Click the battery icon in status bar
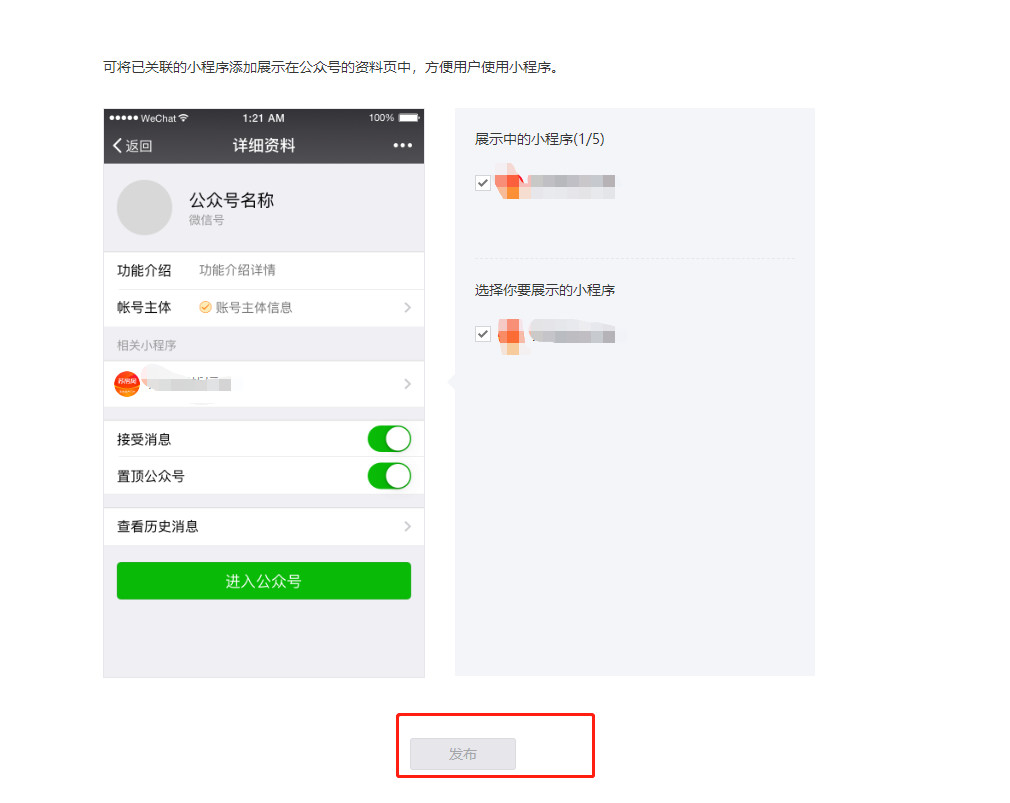Viewport: 1010px width, 803px height. 410,118
